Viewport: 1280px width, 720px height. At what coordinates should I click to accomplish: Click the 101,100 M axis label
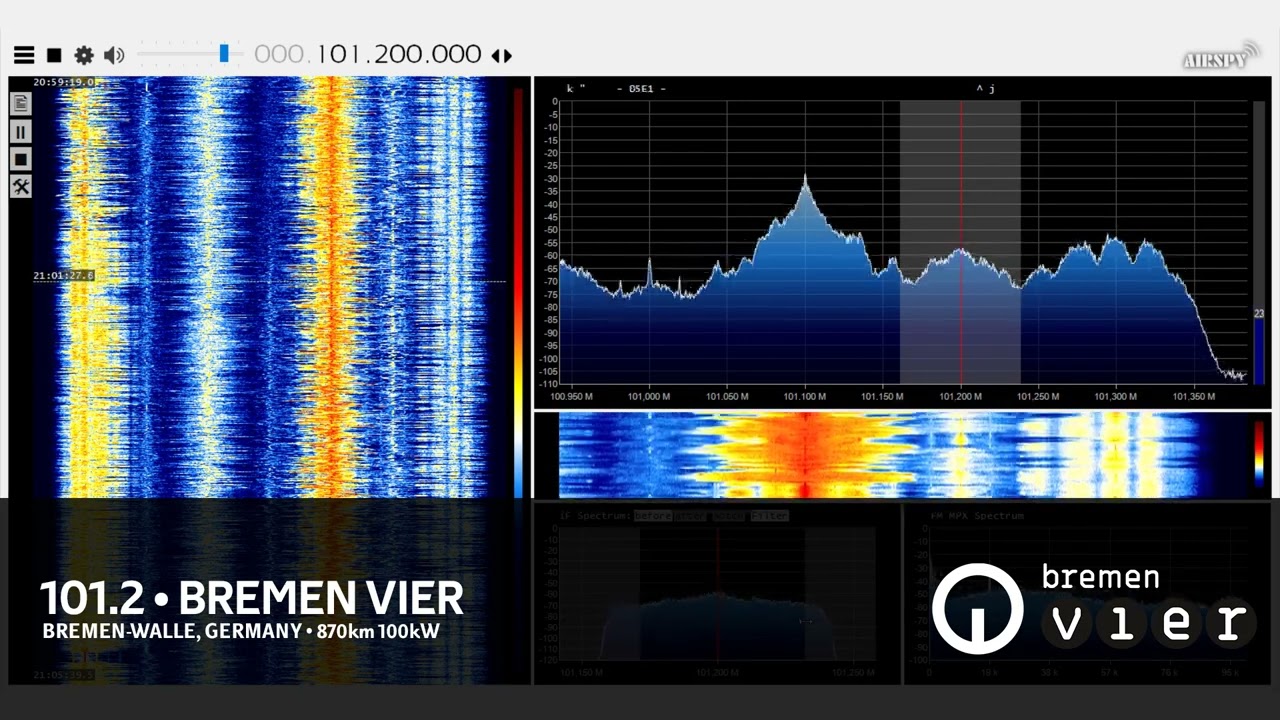[x=805, y=397]
